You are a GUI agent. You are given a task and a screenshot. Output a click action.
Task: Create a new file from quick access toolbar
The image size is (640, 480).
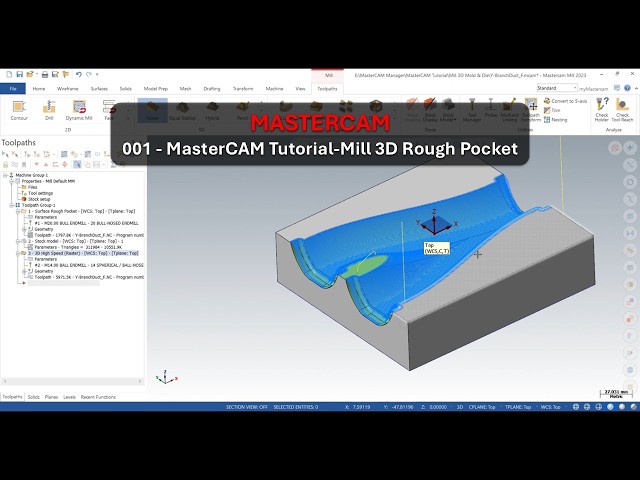click(x=9, y=75)
